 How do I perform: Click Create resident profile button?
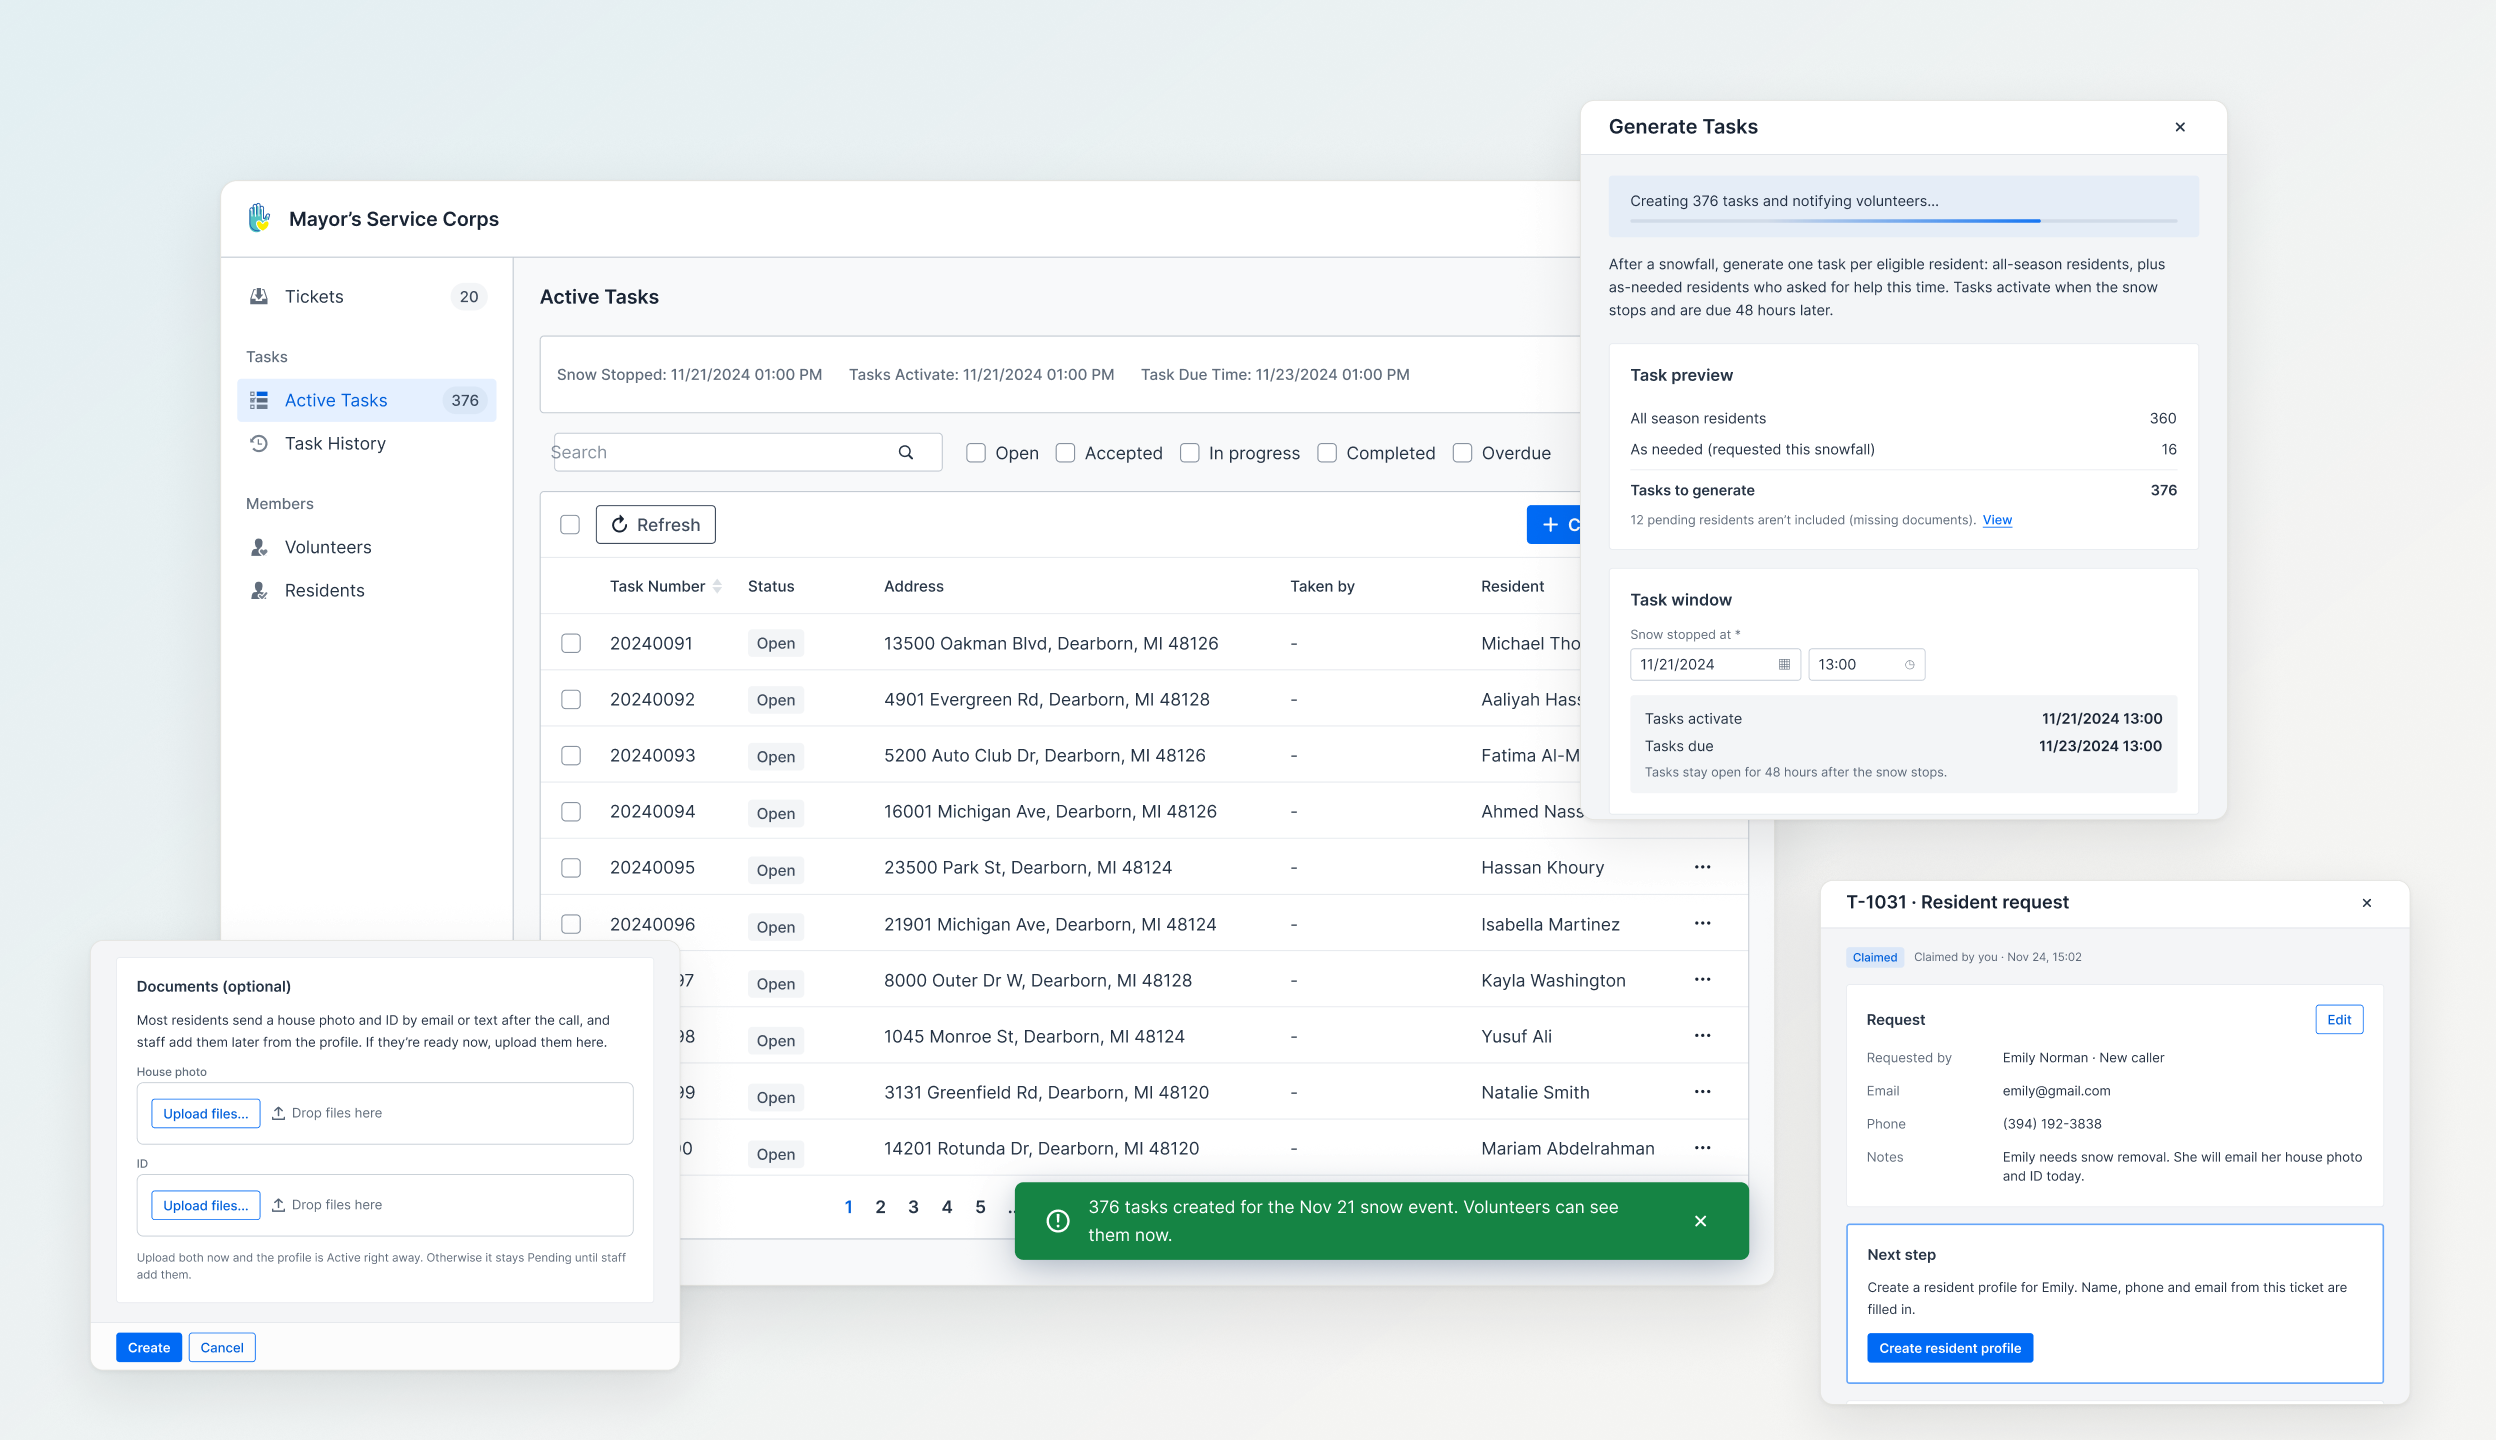point(1949,1348)
